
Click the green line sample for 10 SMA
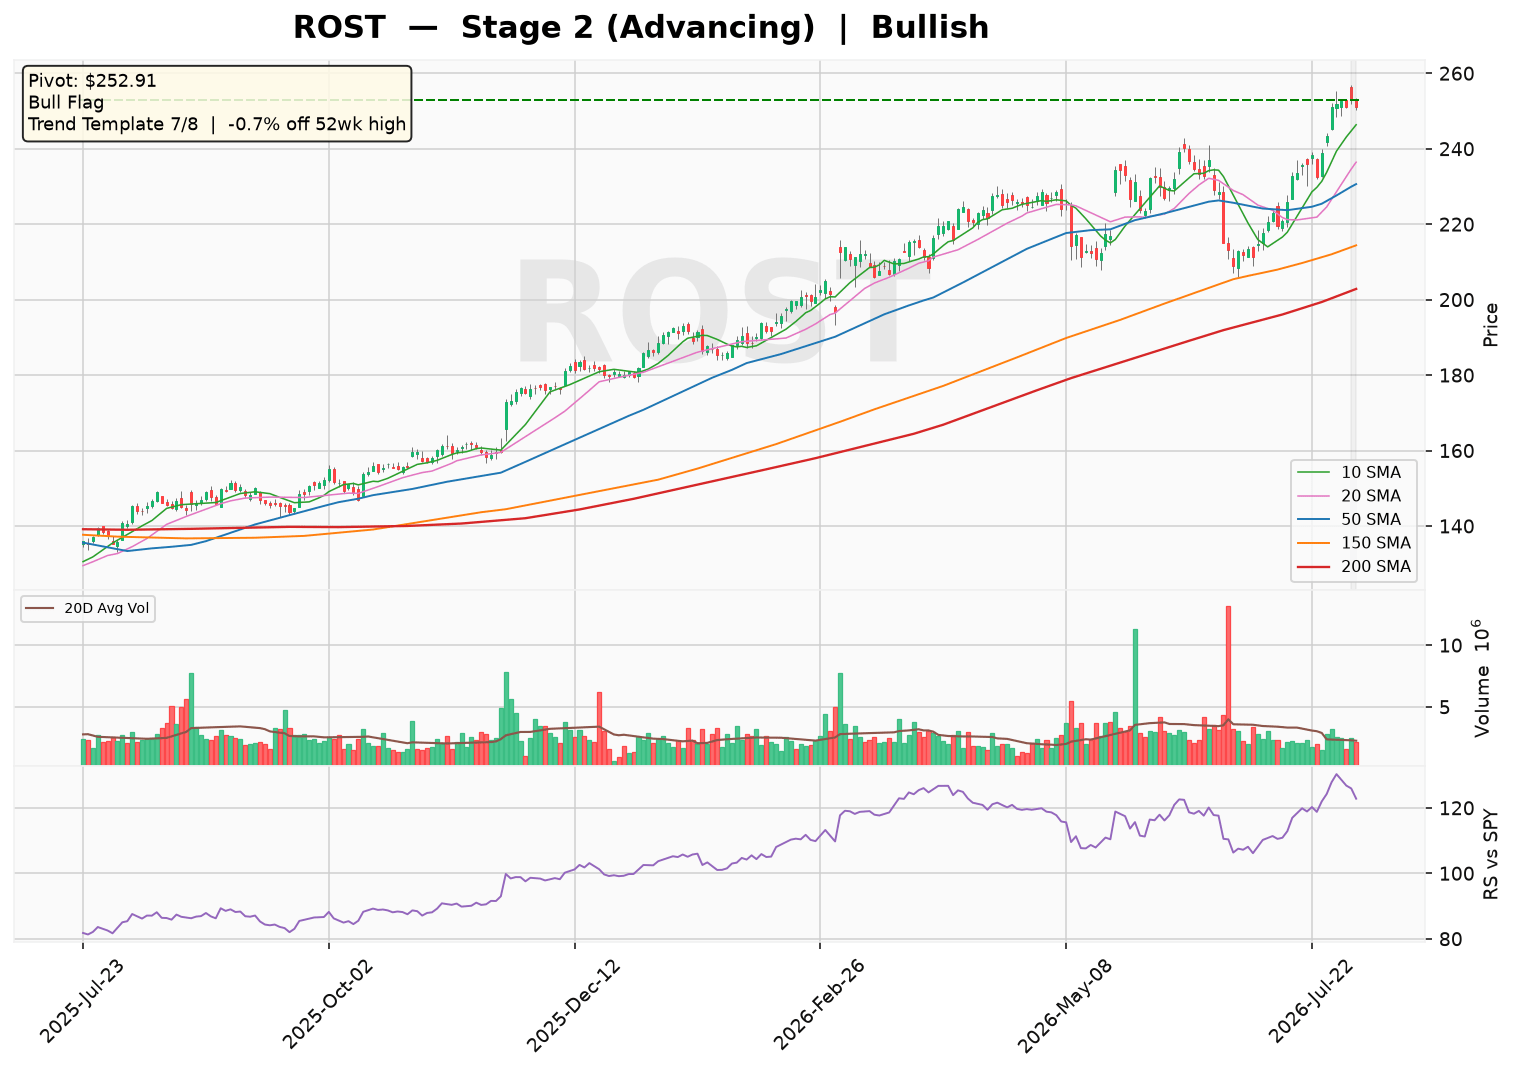point(1314,472)
